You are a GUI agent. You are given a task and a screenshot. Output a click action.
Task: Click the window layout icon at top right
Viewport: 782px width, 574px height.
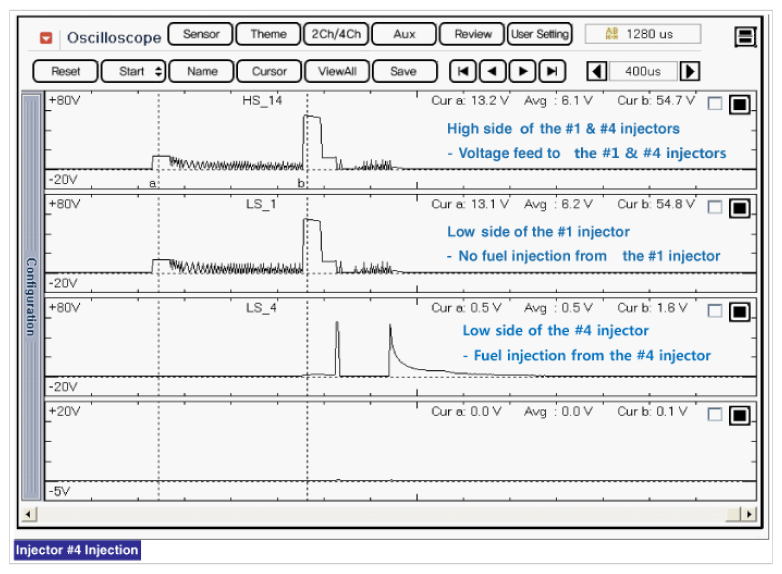745,37
